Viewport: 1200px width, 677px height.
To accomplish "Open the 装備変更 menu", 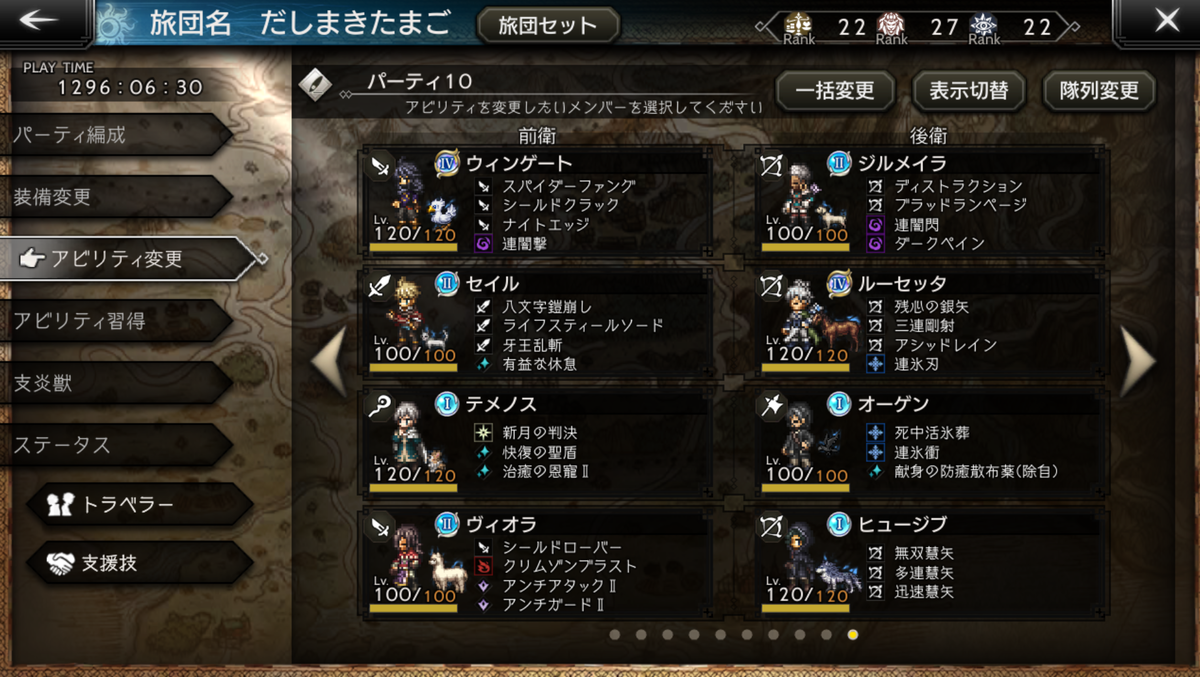I will (115, 197).
